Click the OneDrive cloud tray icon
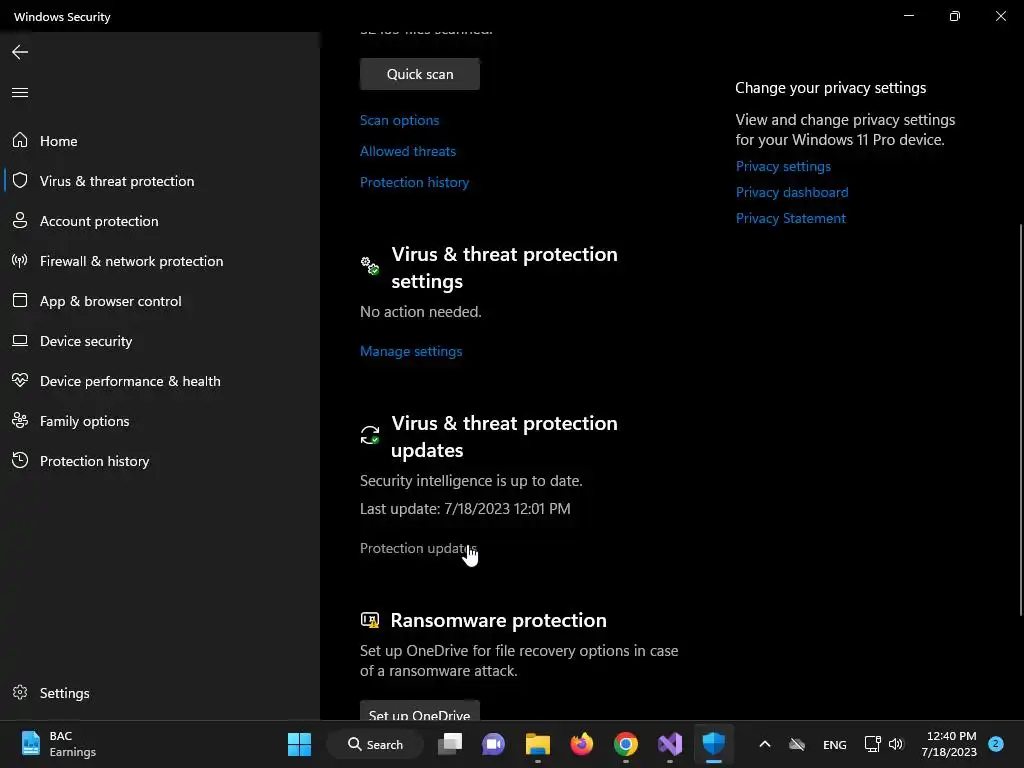This screenshot has width=1024, height=768. tap(797, 744)
